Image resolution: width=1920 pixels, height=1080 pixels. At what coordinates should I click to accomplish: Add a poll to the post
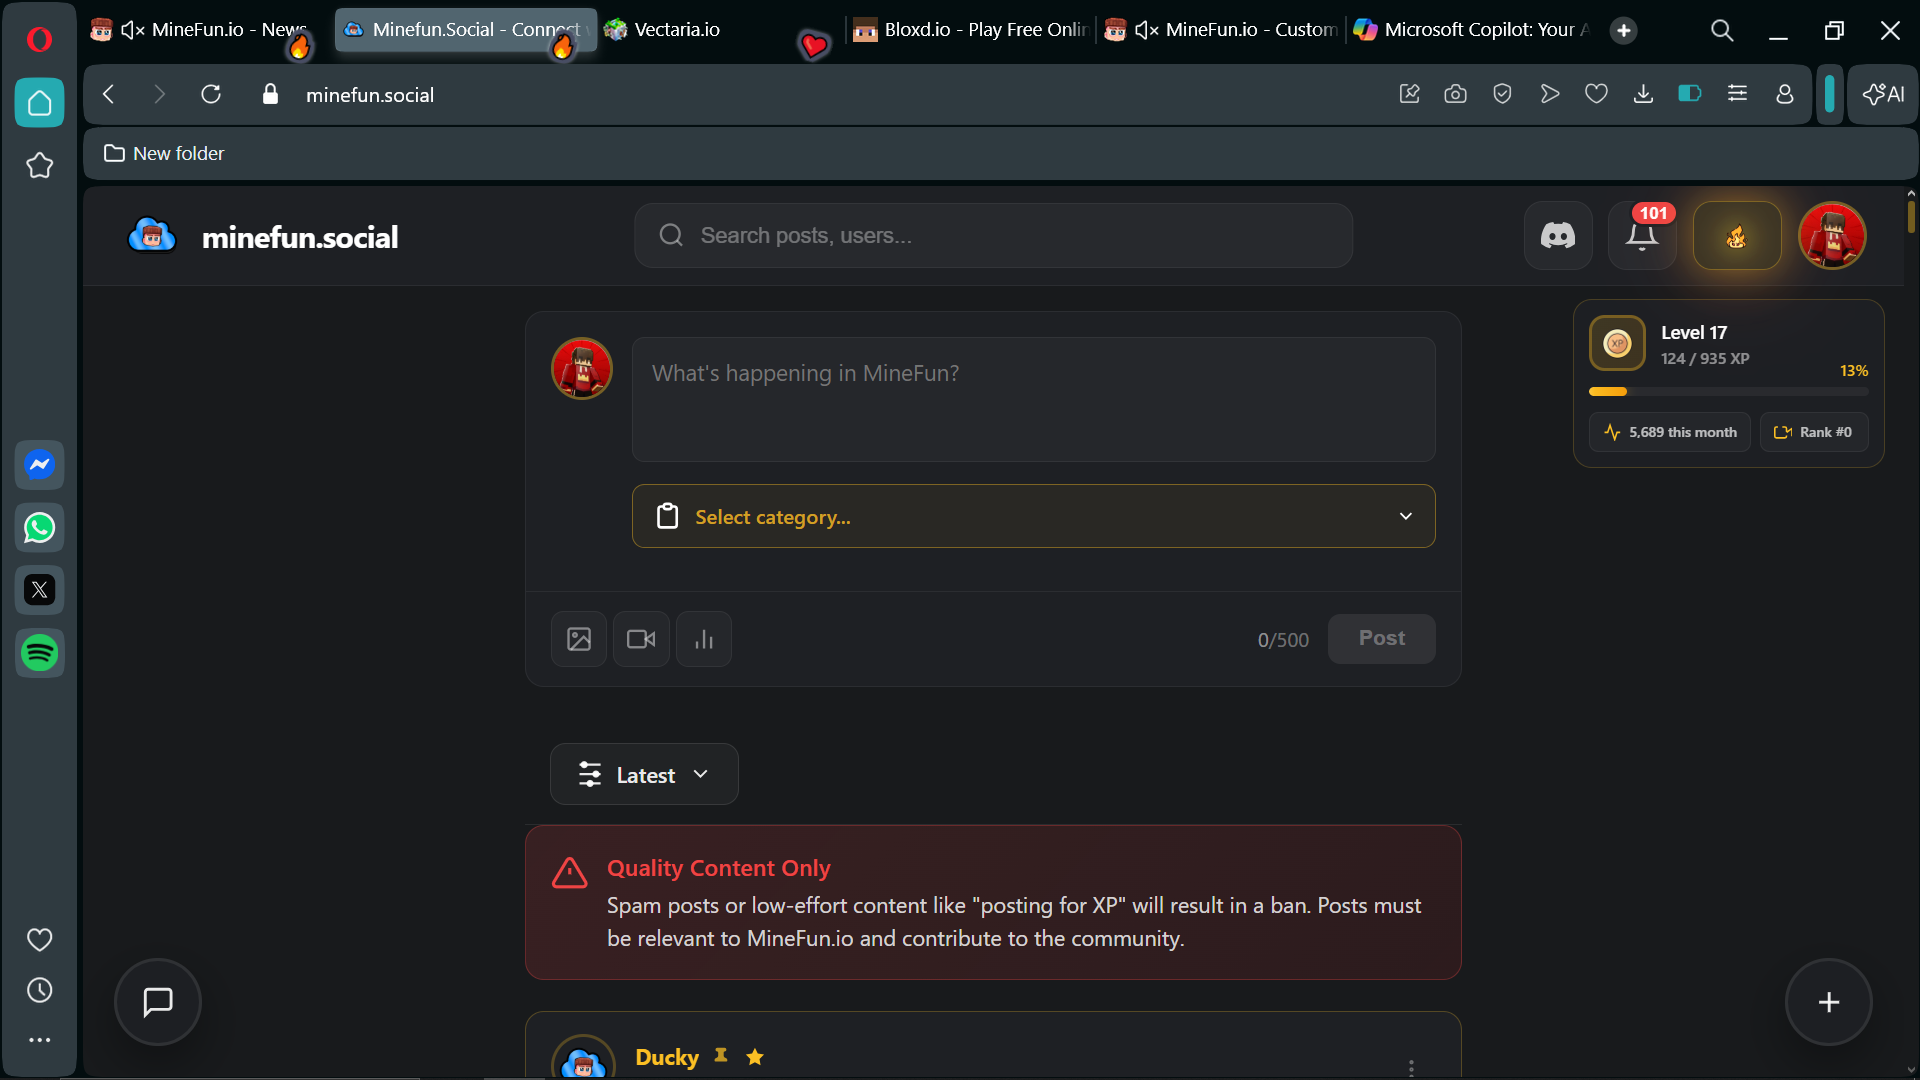[704, 639]
